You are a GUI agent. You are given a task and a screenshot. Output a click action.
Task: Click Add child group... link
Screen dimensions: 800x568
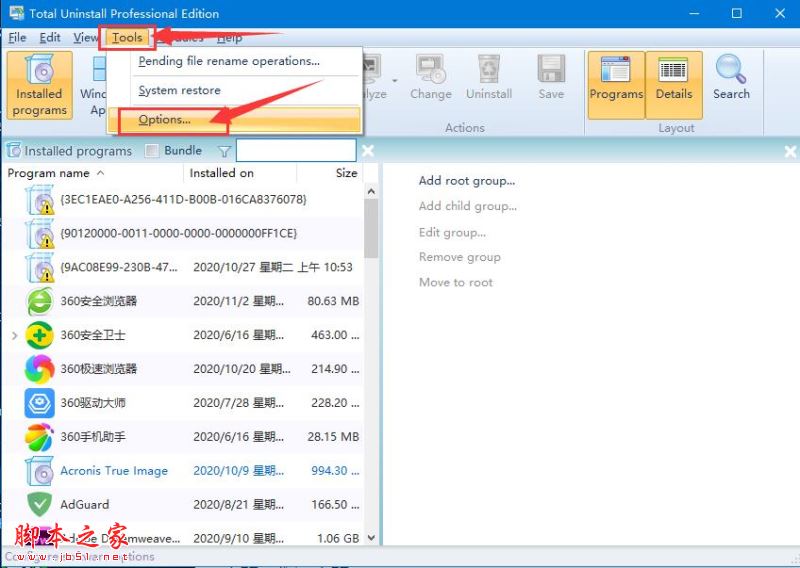coord(468,206)
